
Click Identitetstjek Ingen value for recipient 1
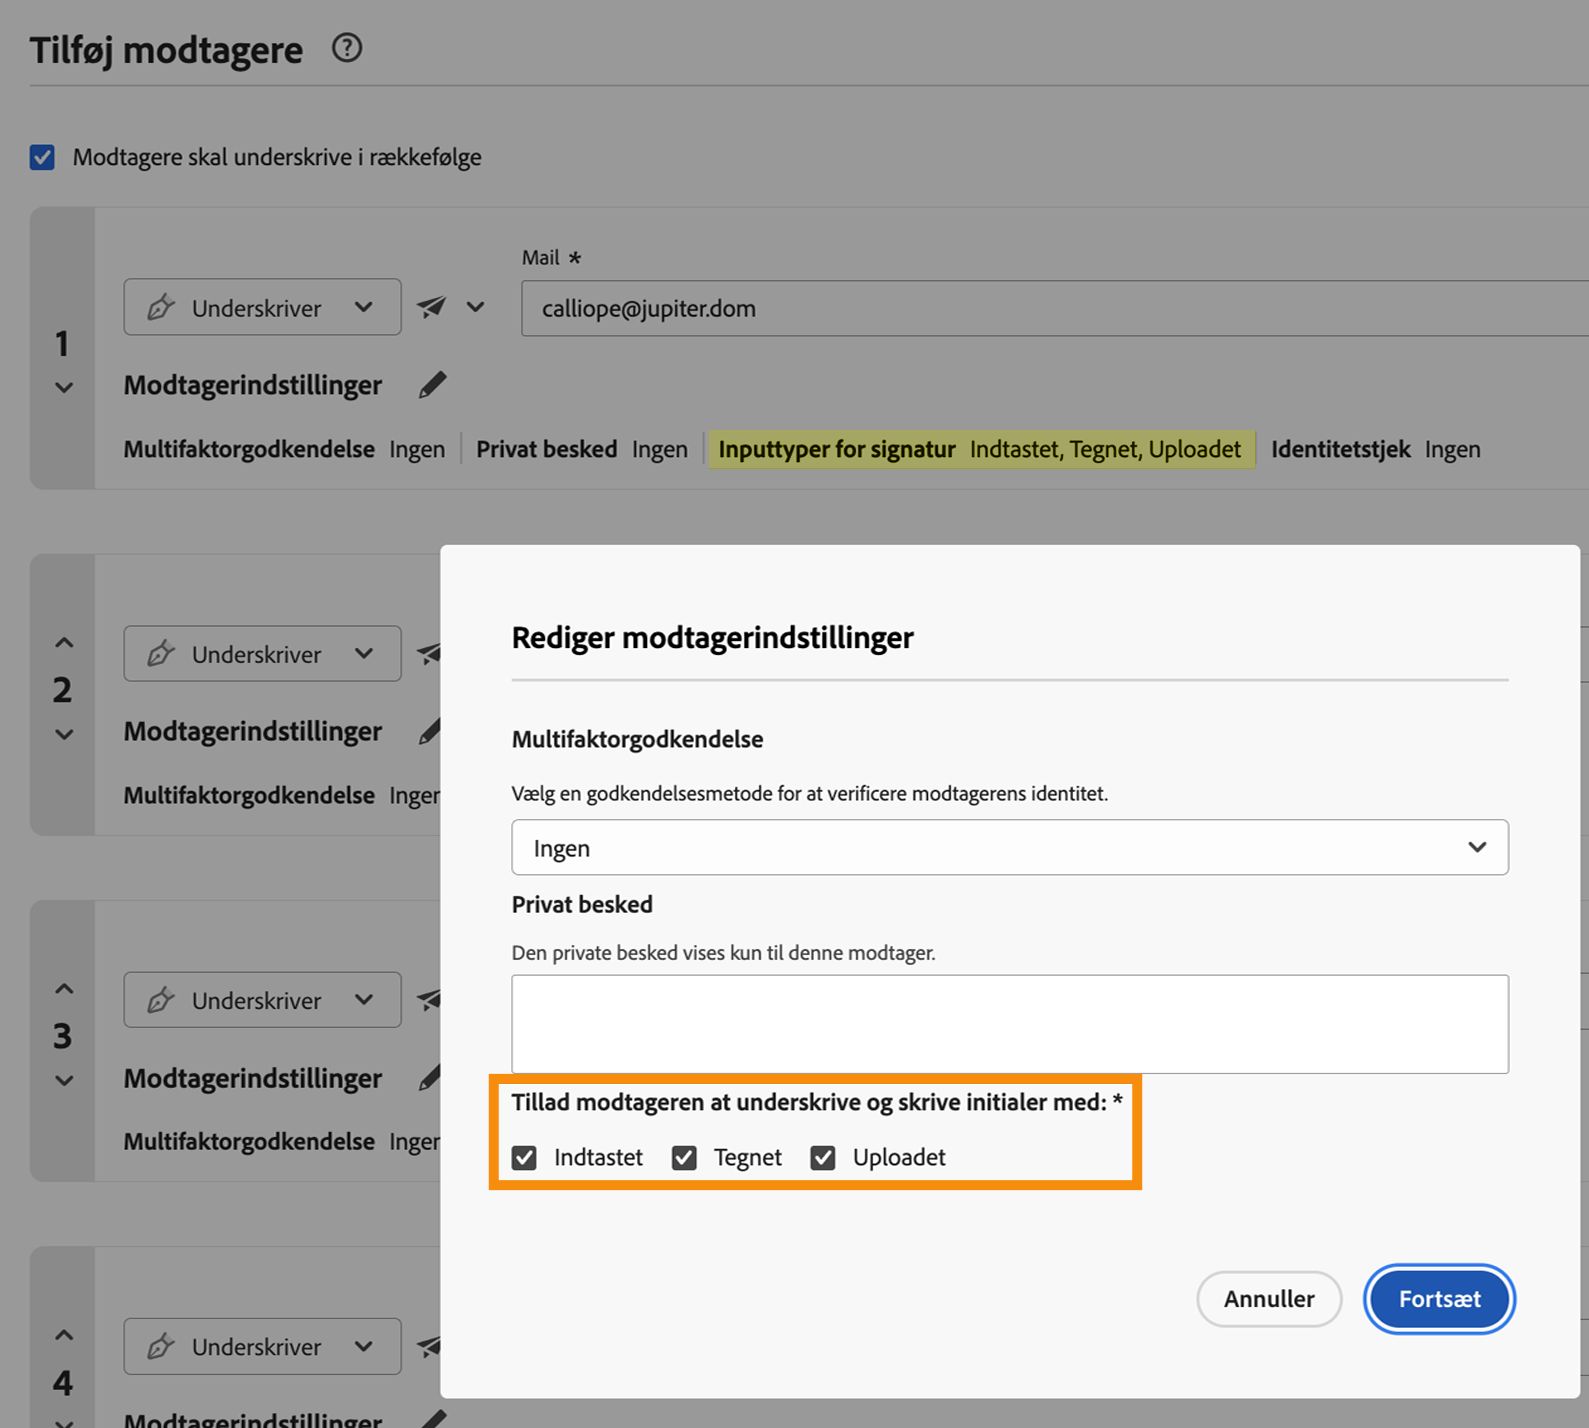pos(1452,449)
